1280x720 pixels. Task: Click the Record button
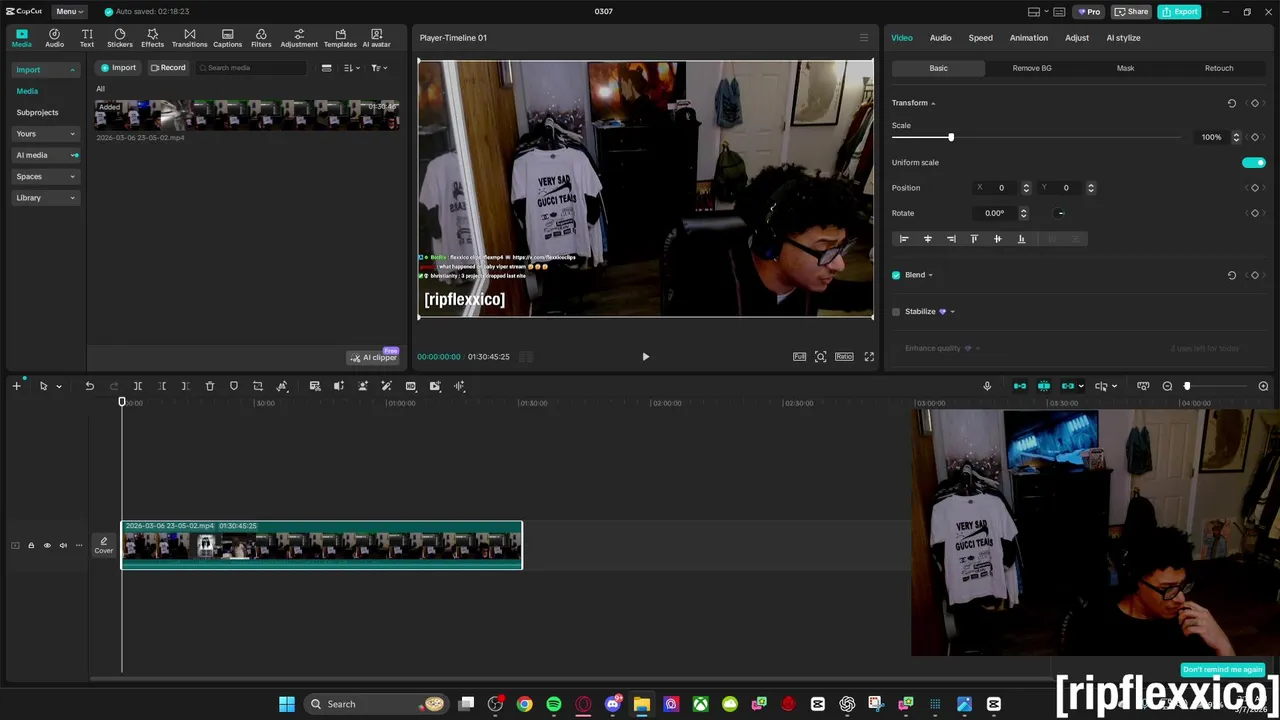tap(168, 68)
